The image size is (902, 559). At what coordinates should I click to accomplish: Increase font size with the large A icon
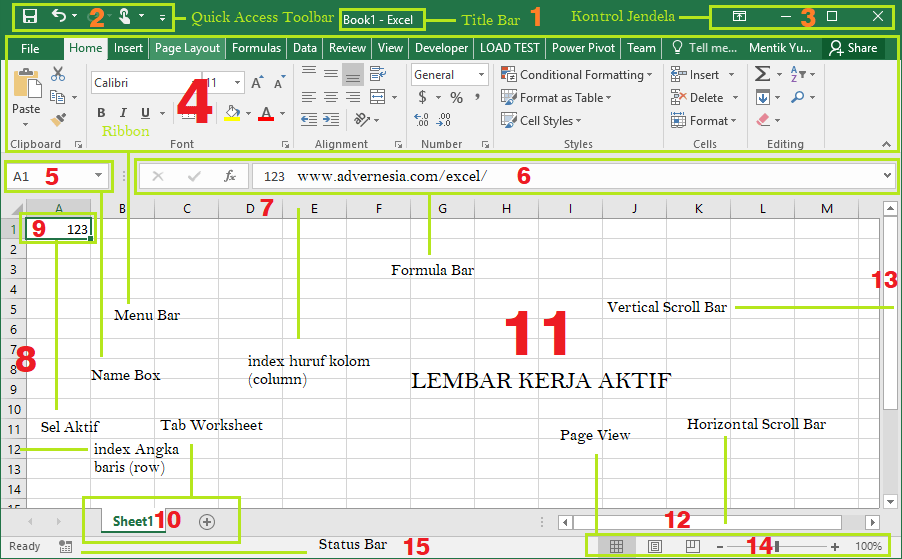click(x=257, y=82)
